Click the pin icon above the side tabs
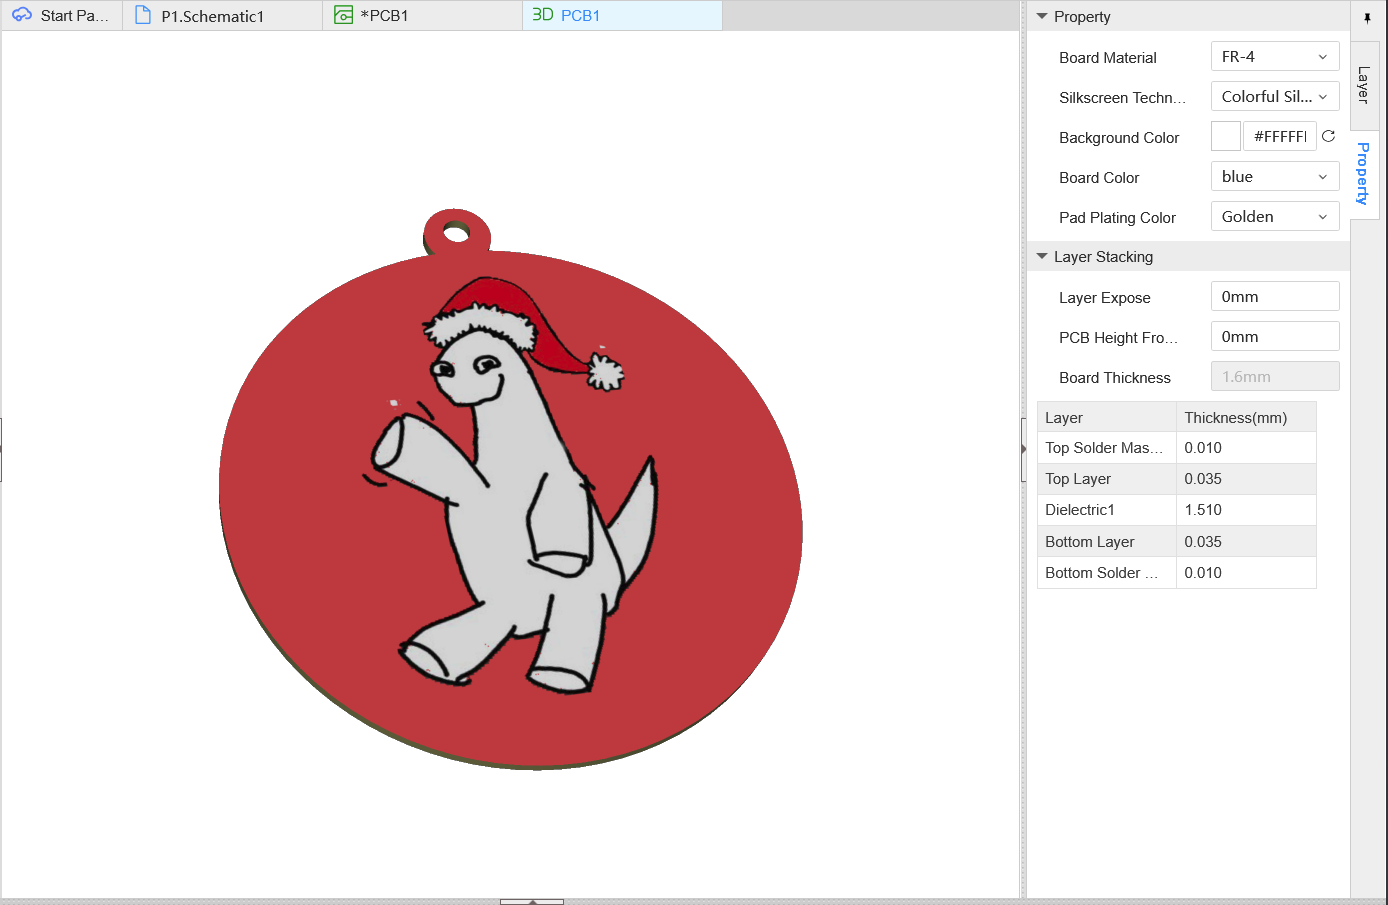The width and height of the screenshot is (1388, 905). [x=1367, y=18]
